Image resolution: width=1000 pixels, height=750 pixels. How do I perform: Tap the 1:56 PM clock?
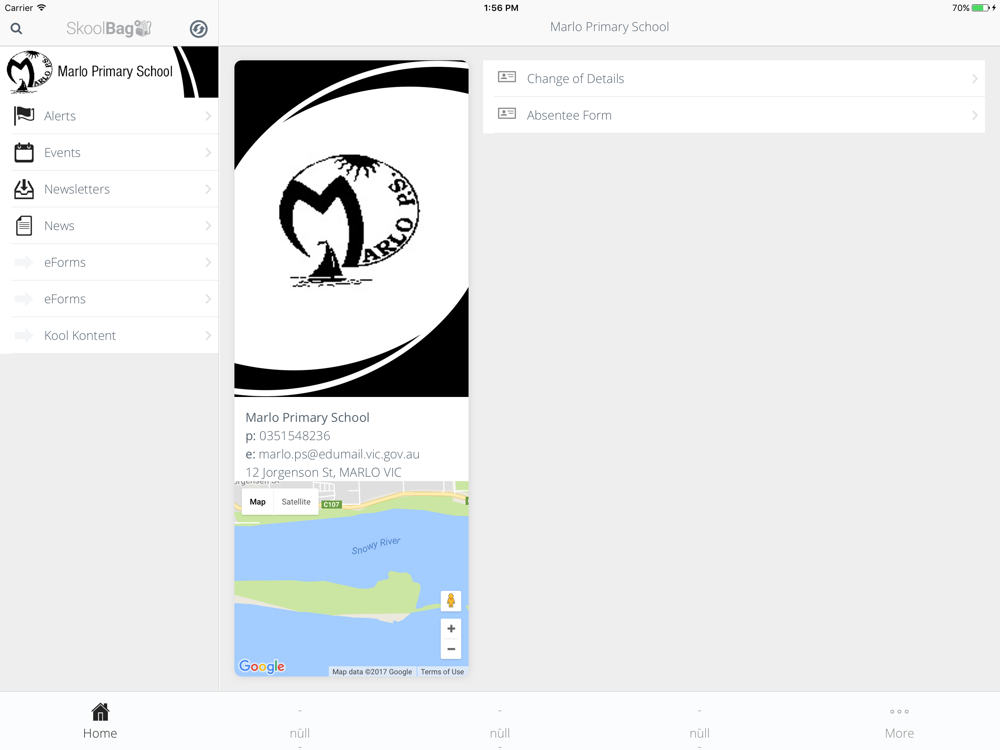pos(501,8)
